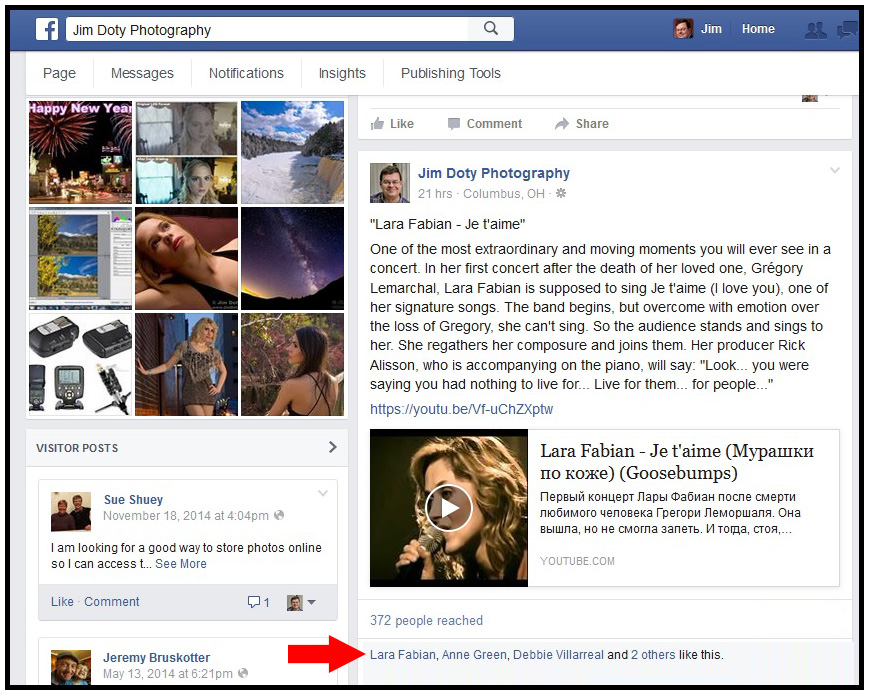Click 2 others in likes list
The width and height of the screenshot is (869, 695).
[653, 655]
